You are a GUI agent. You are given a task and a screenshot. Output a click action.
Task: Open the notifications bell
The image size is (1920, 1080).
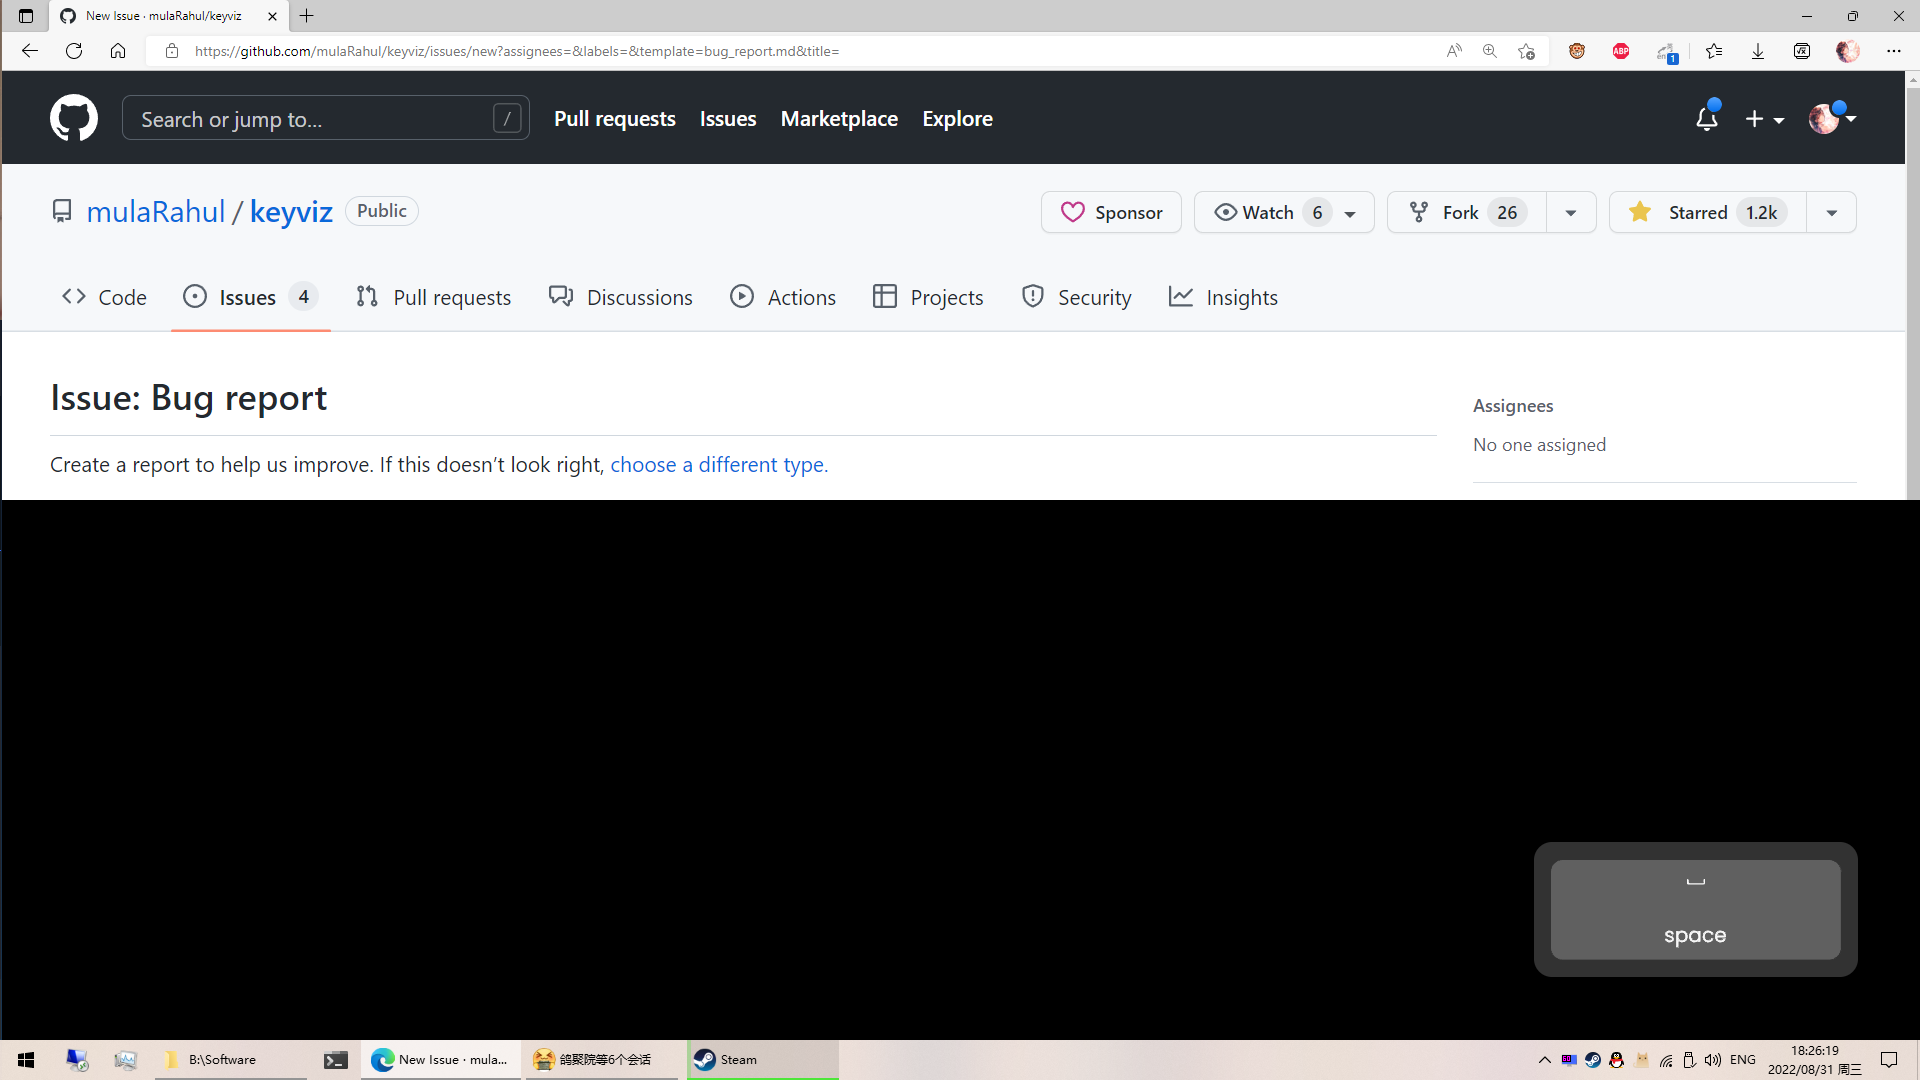click(1706, 119)
